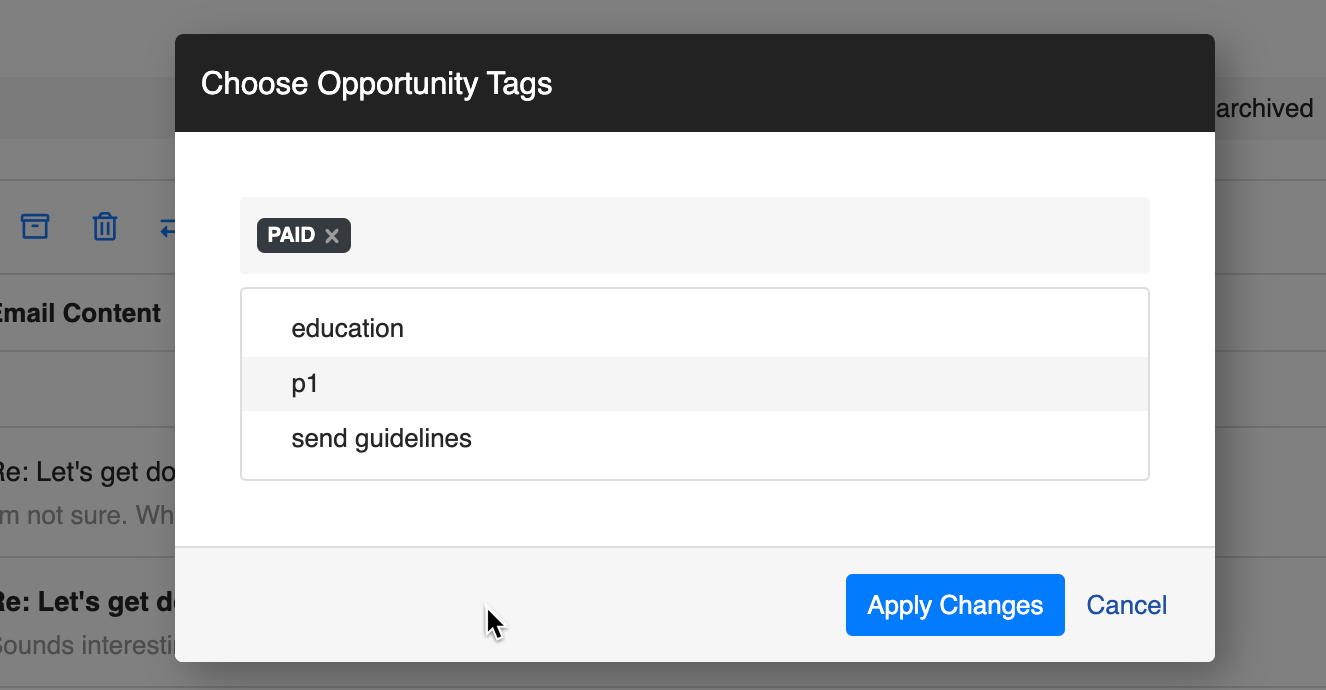Click the archived label at top right
The width and height of the screenshot is (1326, 690).
coord(1263,108)
